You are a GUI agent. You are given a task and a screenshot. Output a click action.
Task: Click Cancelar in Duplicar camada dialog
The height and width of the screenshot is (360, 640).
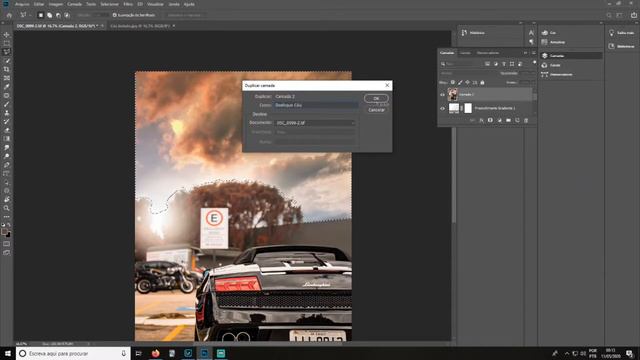(376, 110)
